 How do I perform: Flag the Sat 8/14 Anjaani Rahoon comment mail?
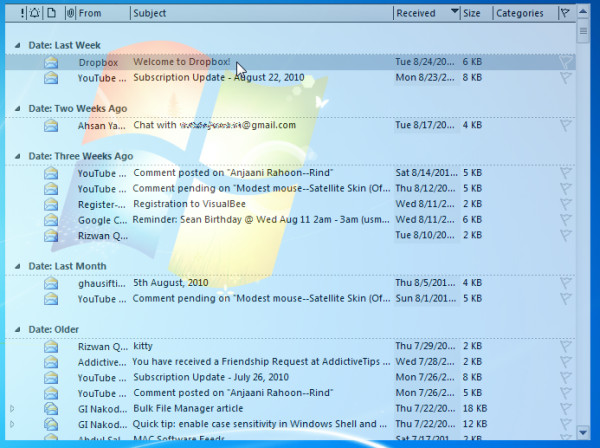[x=566, y=173]
